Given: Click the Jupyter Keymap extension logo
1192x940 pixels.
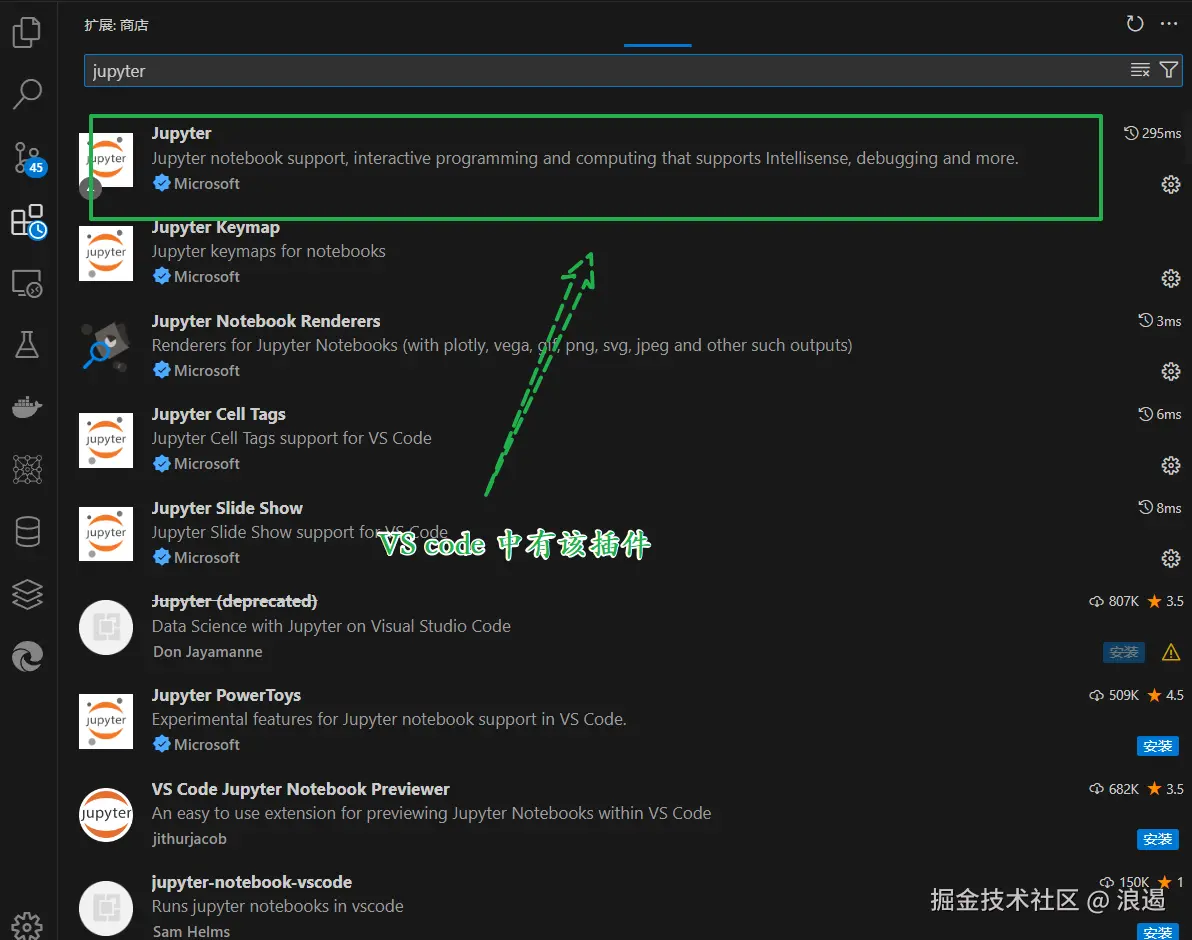Looking at the screenshot, I should pos(106,253).
